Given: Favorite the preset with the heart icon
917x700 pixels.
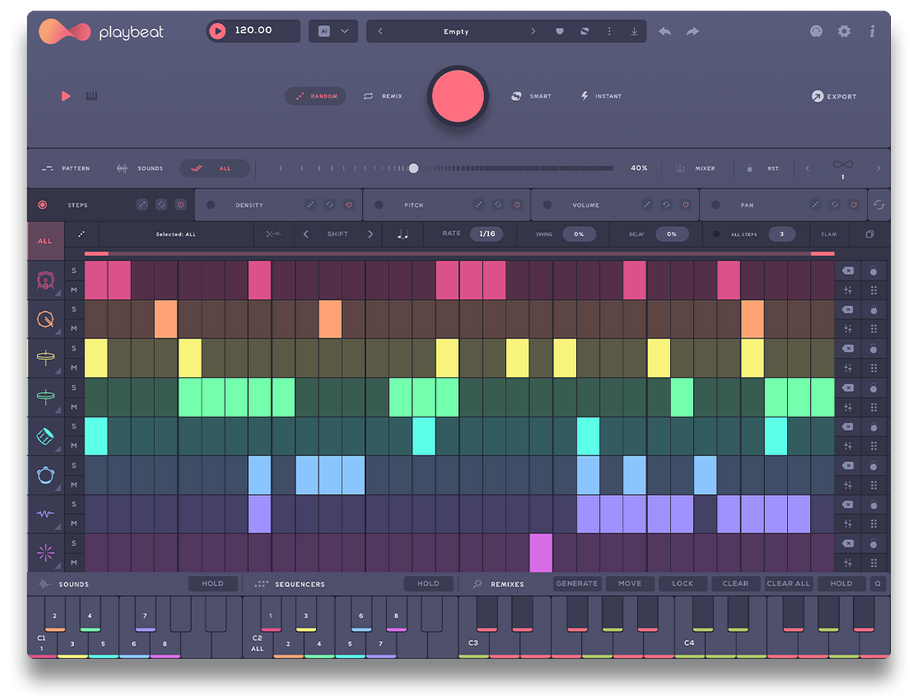Looking at the screenshot, I should click(560, 31).
